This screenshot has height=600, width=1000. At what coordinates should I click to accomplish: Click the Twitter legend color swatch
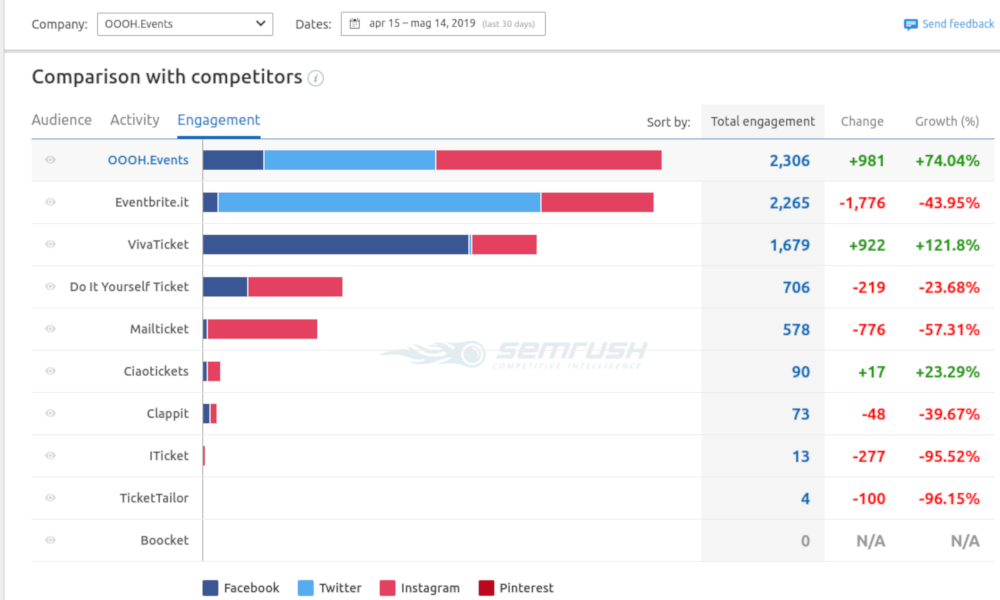[x=306, y=588]
